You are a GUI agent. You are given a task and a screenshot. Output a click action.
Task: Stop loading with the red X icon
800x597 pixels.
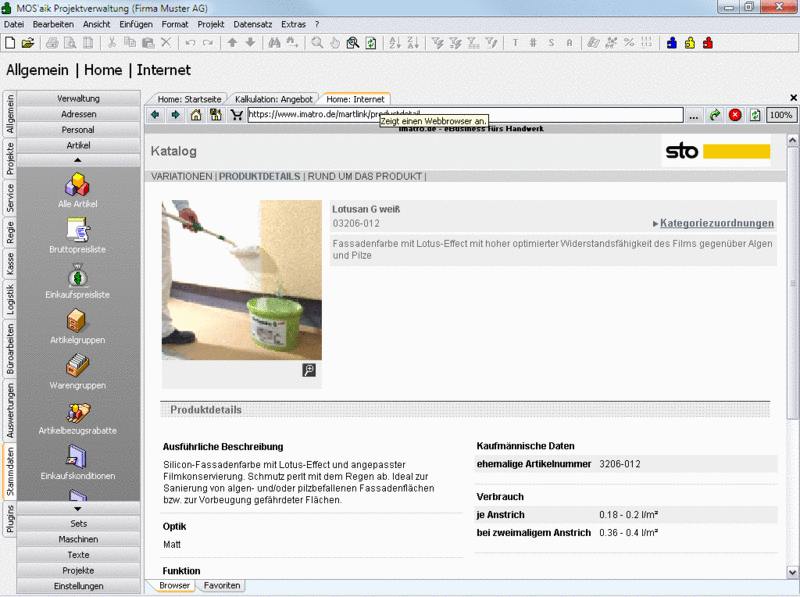735,115
